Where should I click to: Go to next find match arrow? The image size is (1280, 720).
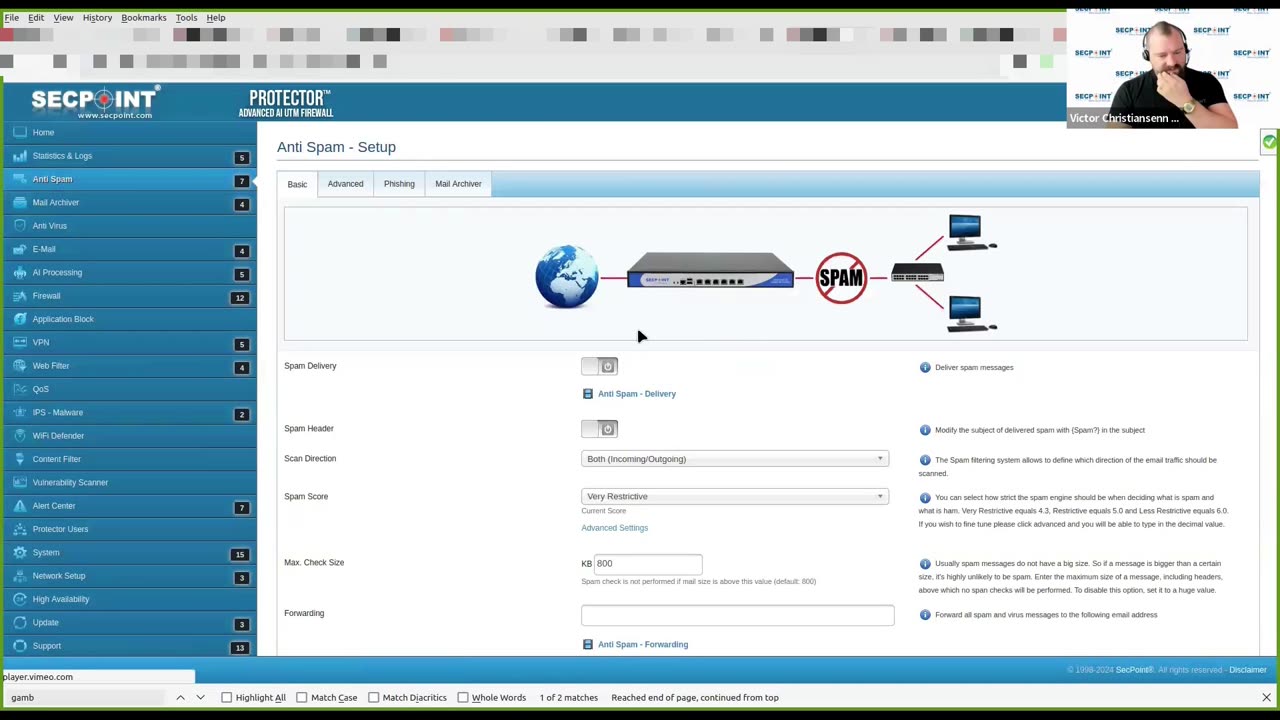tap(200, 697)
